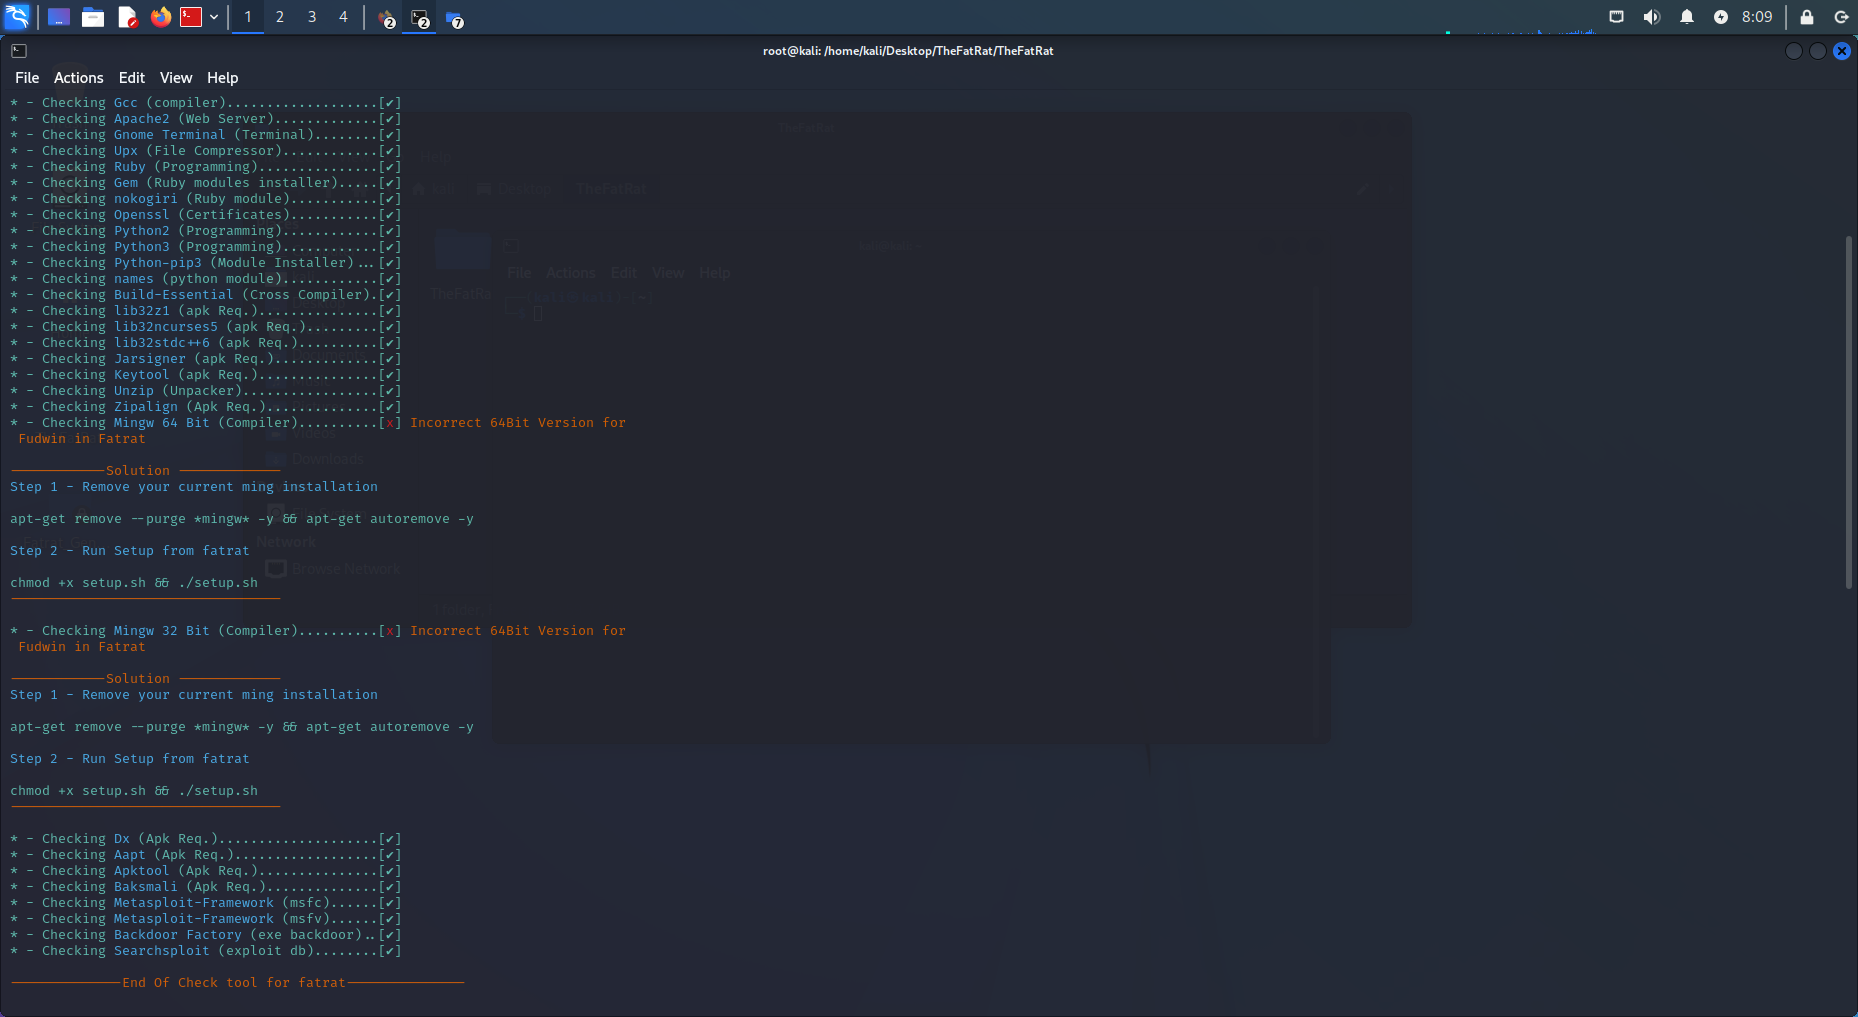Launch the red terminal emulator icon
Viewport: 1858px width, 1017px height.
click(x=190, y=17)
